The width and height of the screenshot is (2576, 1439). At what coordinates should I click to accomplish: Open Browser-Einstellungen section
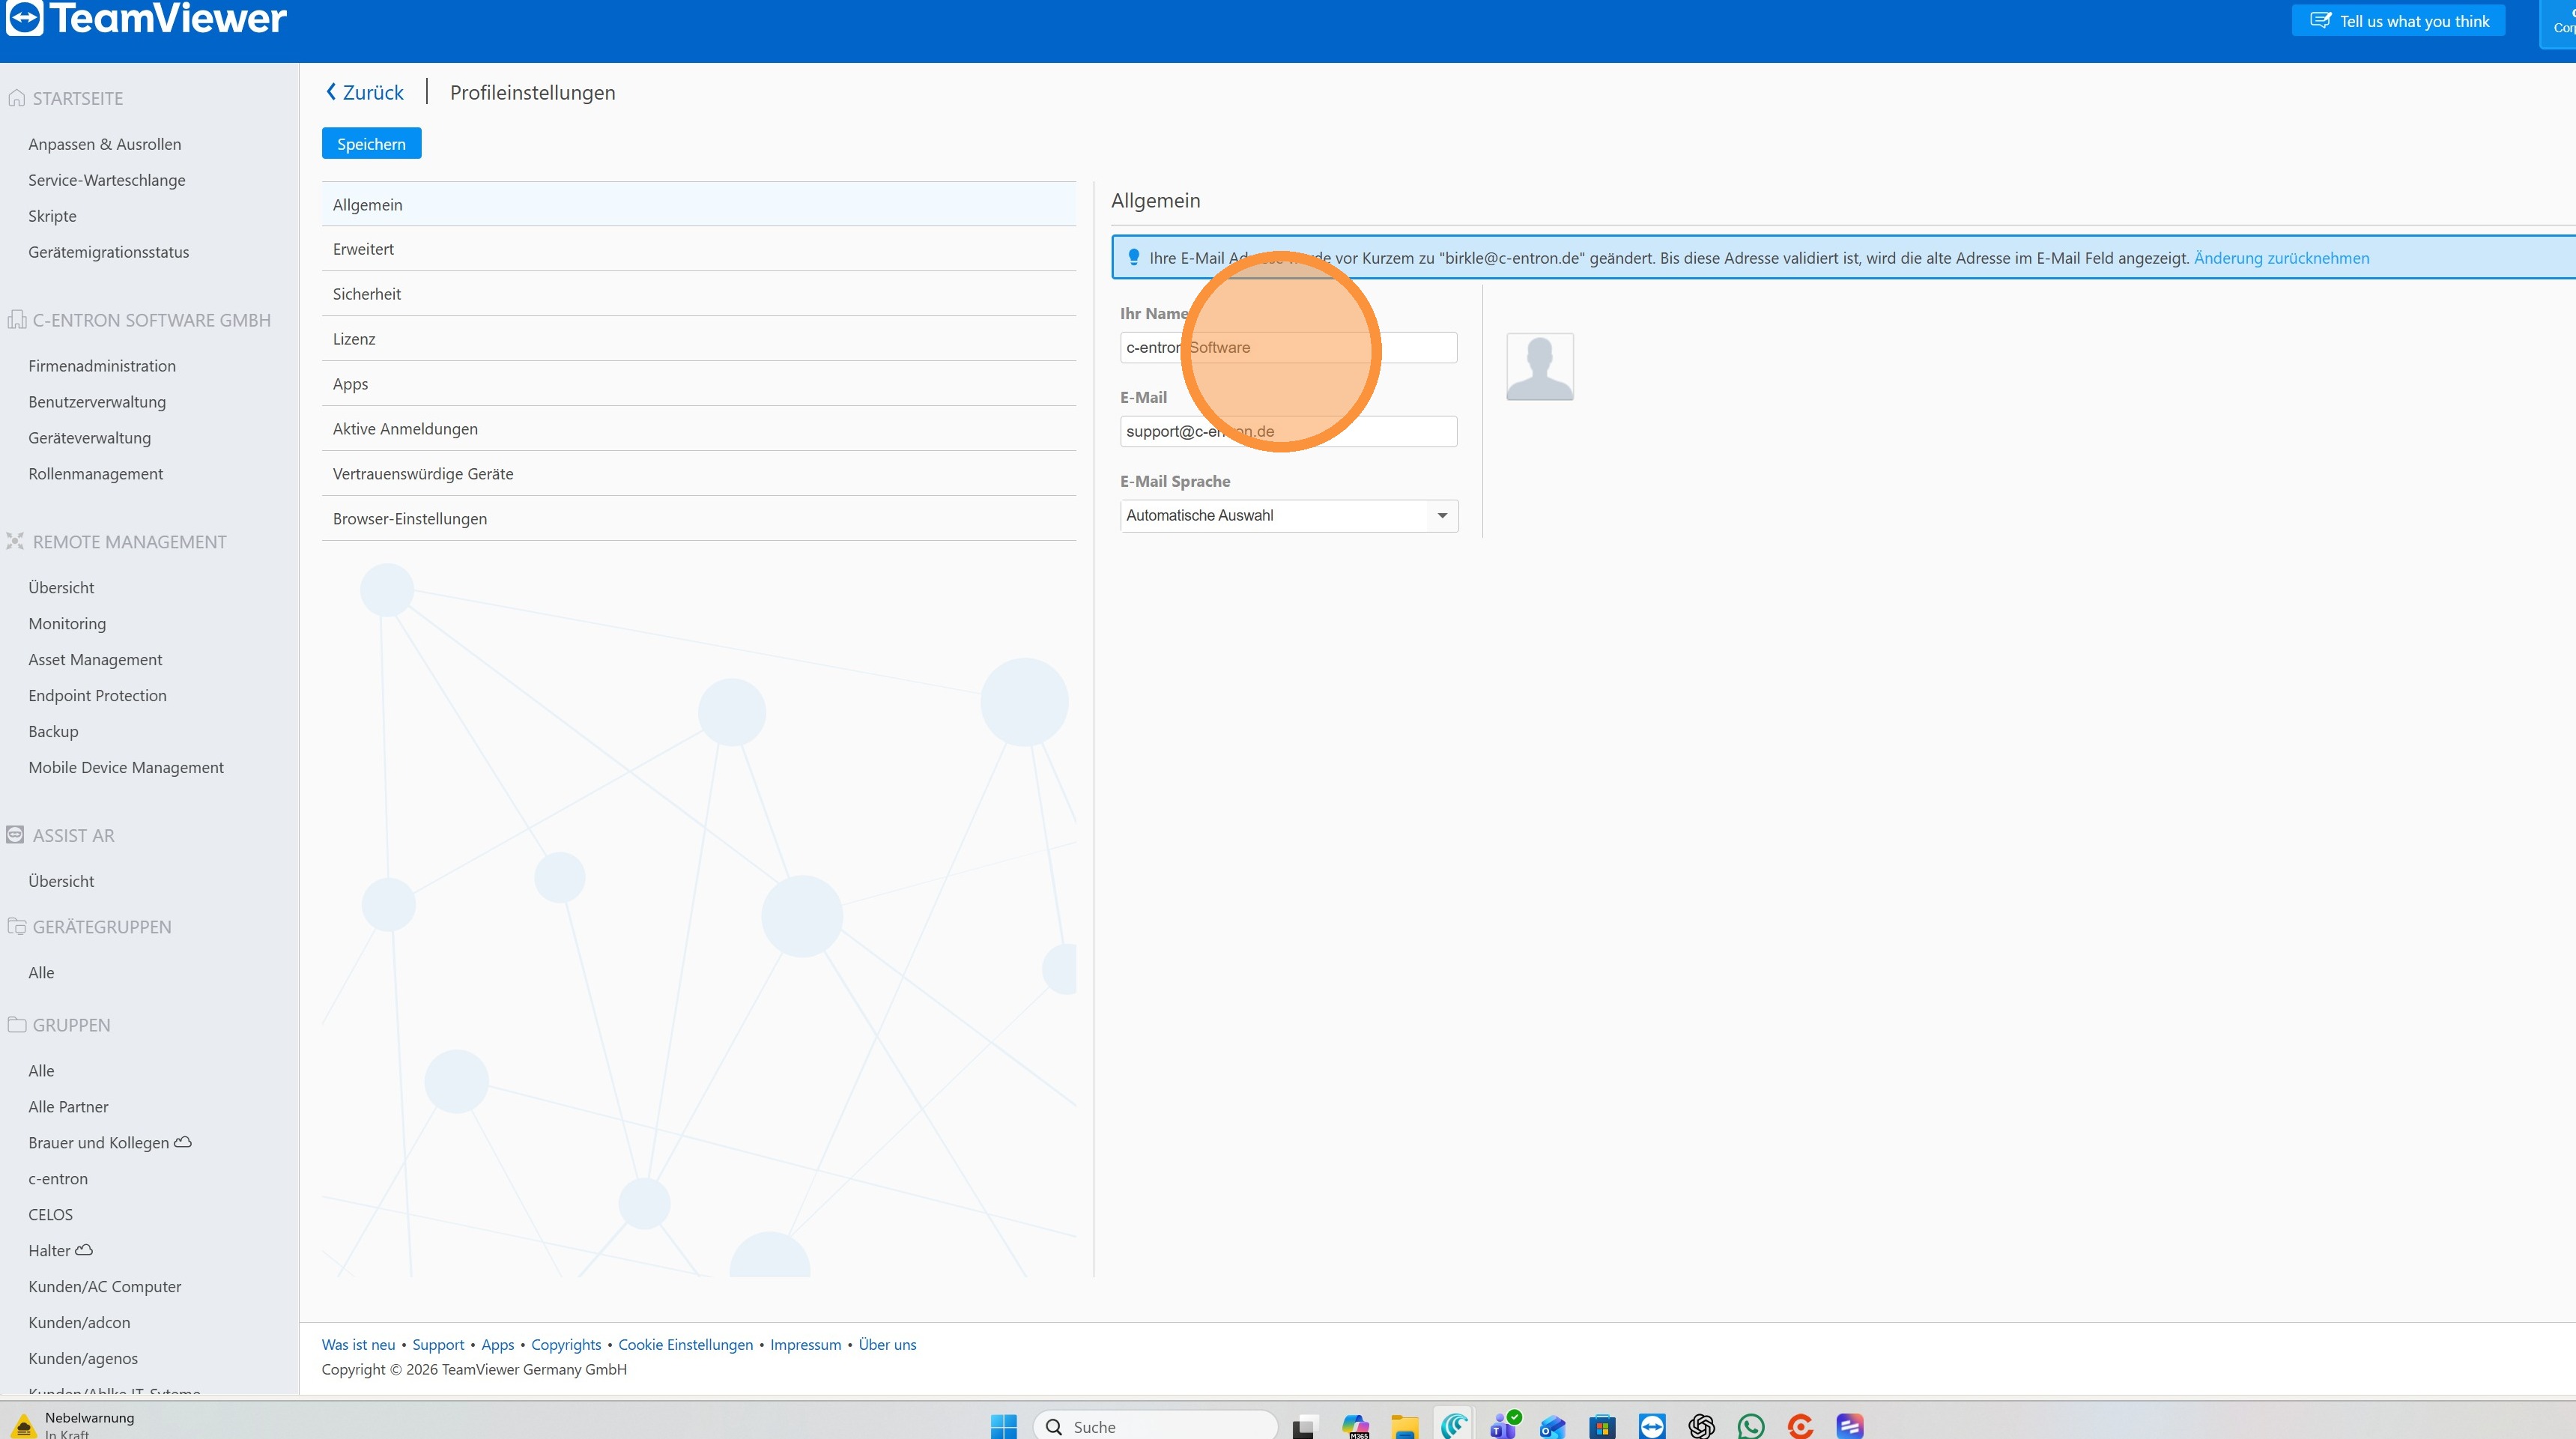(410, 519)
